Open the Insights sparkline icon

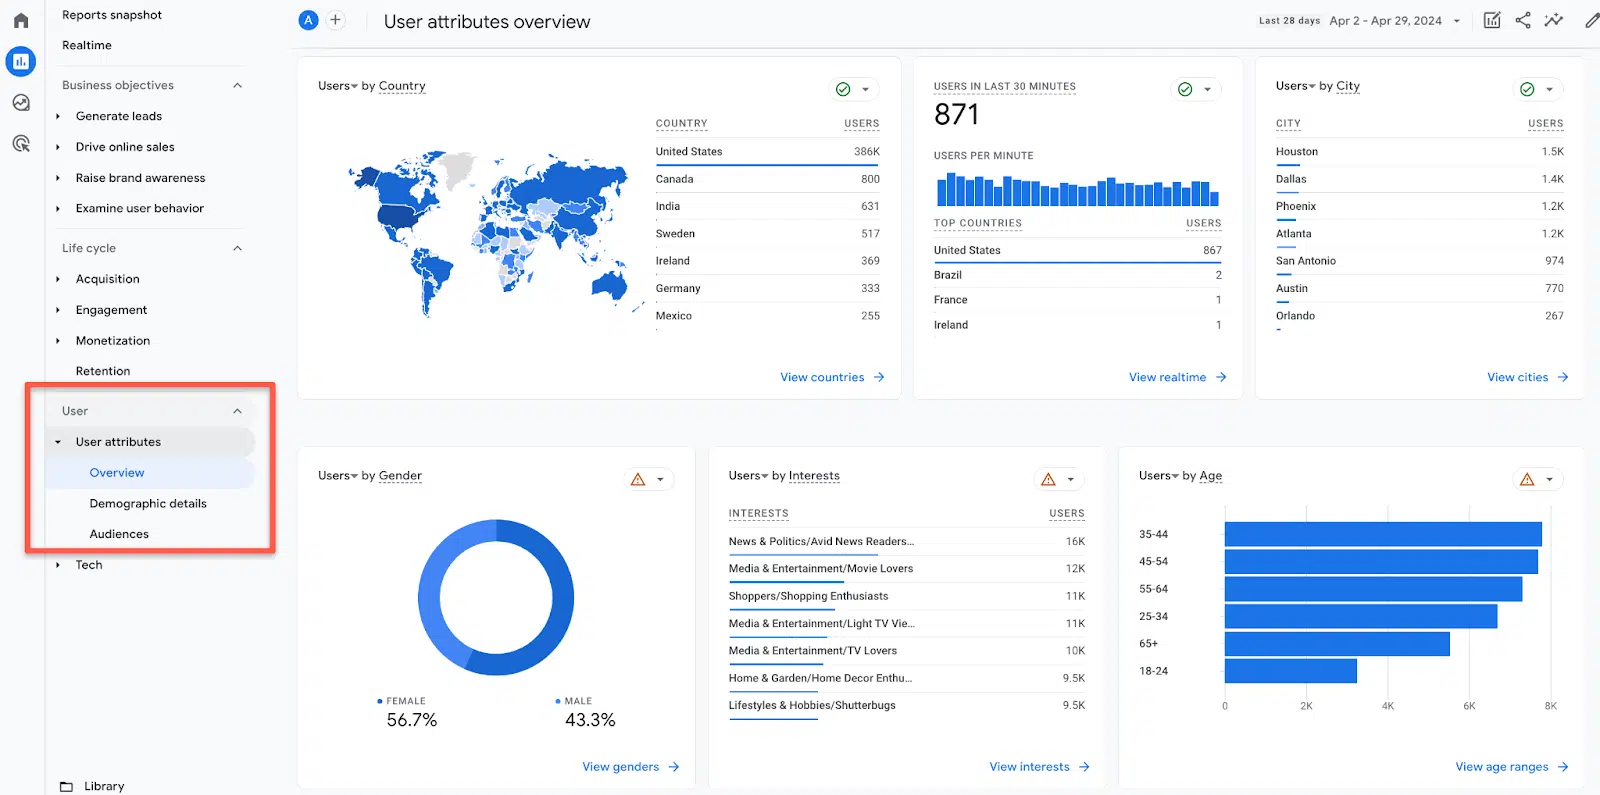pos(1554,20)
